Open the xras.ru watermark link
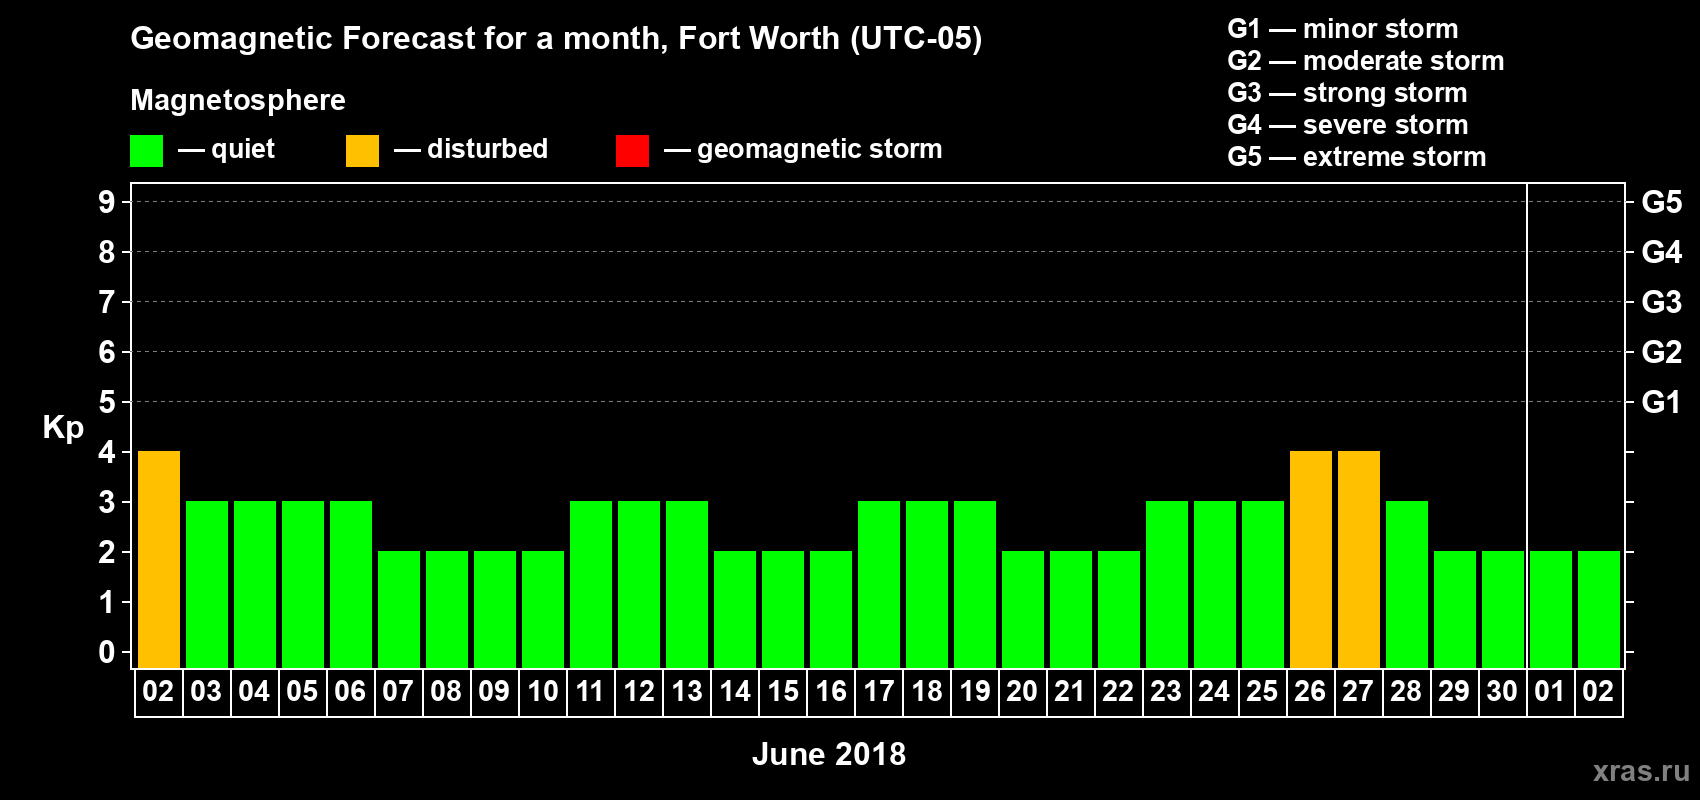Image resolution: width=1700 pixels, height=800 pixels. [1640, 770]
